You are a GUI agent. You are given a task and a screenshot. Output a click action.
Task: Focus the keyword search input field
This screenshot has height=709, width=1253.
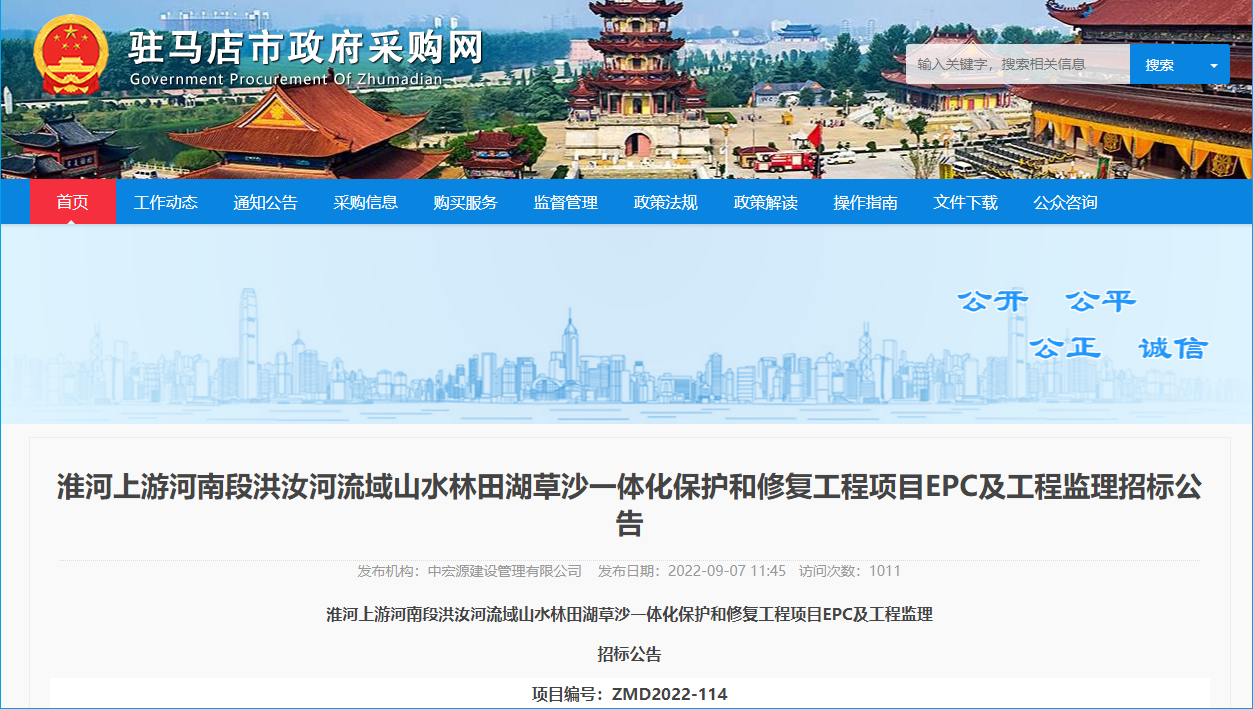1016,65
